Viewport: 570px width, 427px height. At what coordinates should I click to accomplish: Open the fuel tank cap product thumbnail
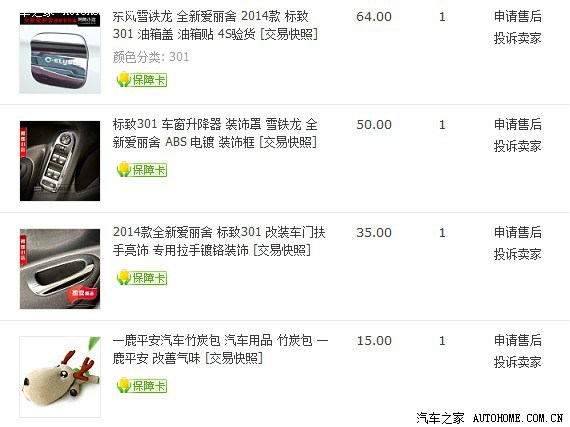point(60,53)
